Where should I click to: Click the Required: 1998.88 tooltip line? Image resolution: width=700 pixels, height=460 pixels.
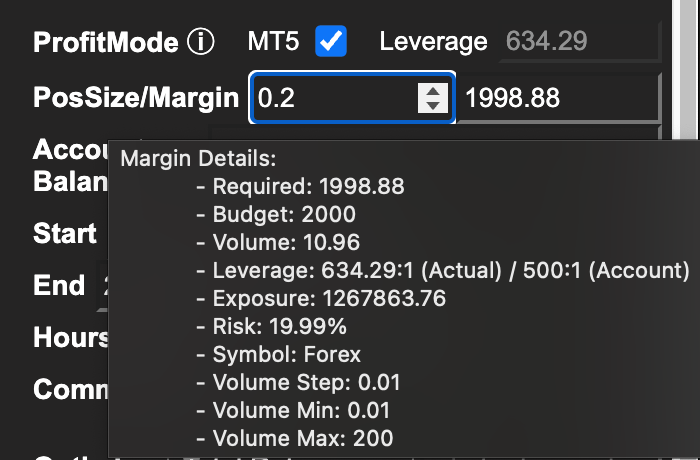pos(300,186)
